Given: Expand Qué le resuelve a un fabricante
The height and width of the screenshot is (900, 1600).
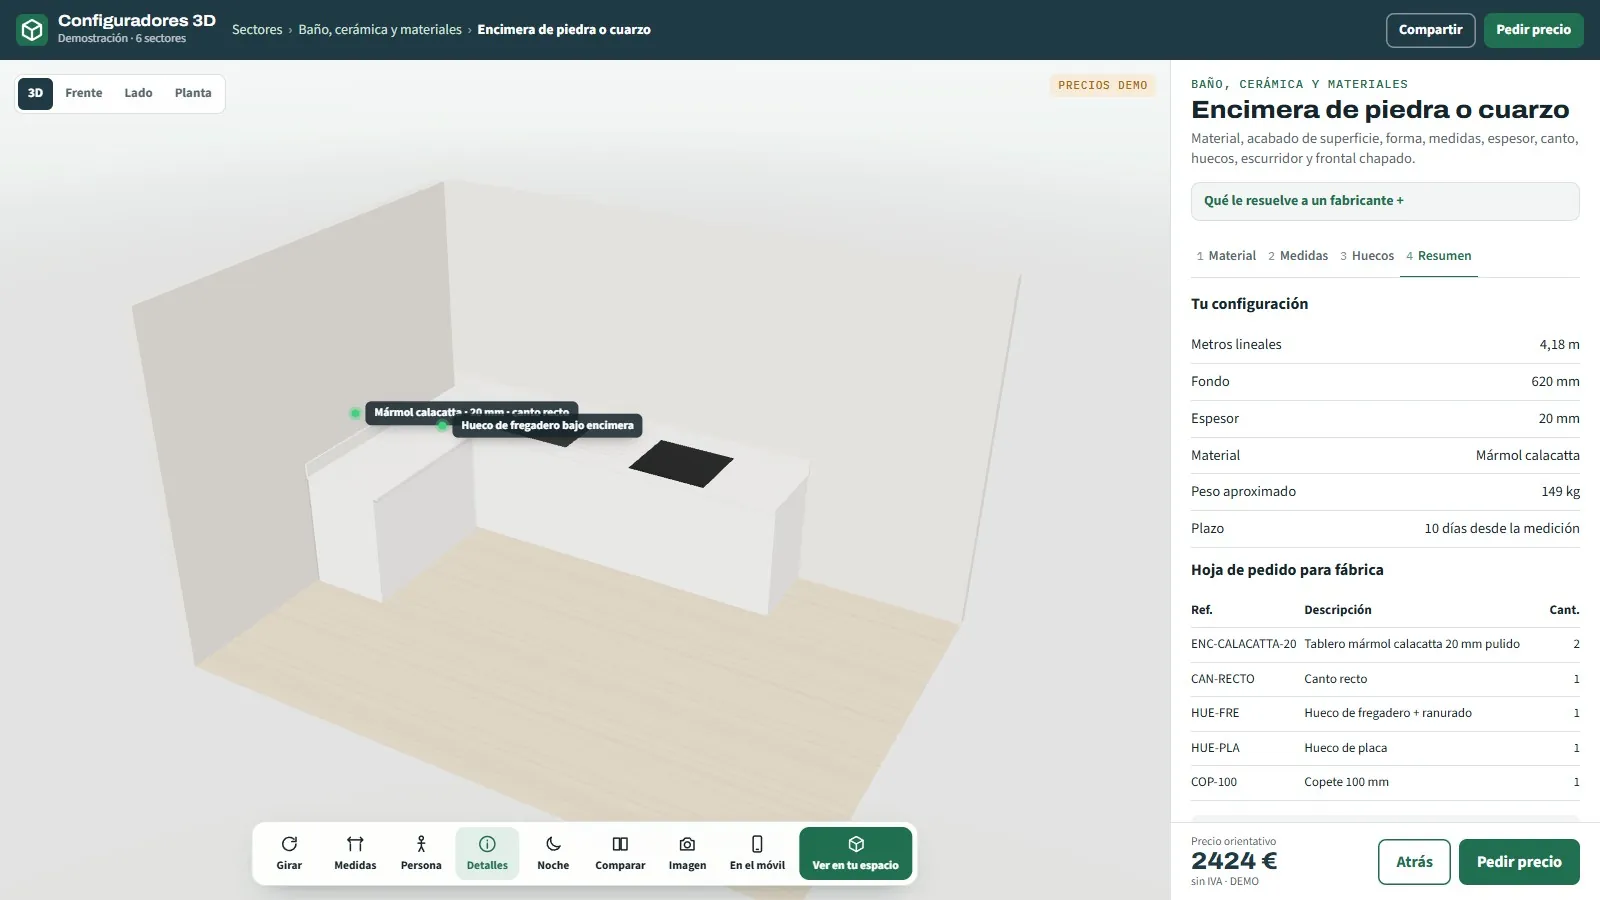Looking at the screenshot, I should (x=1385, y=201).
